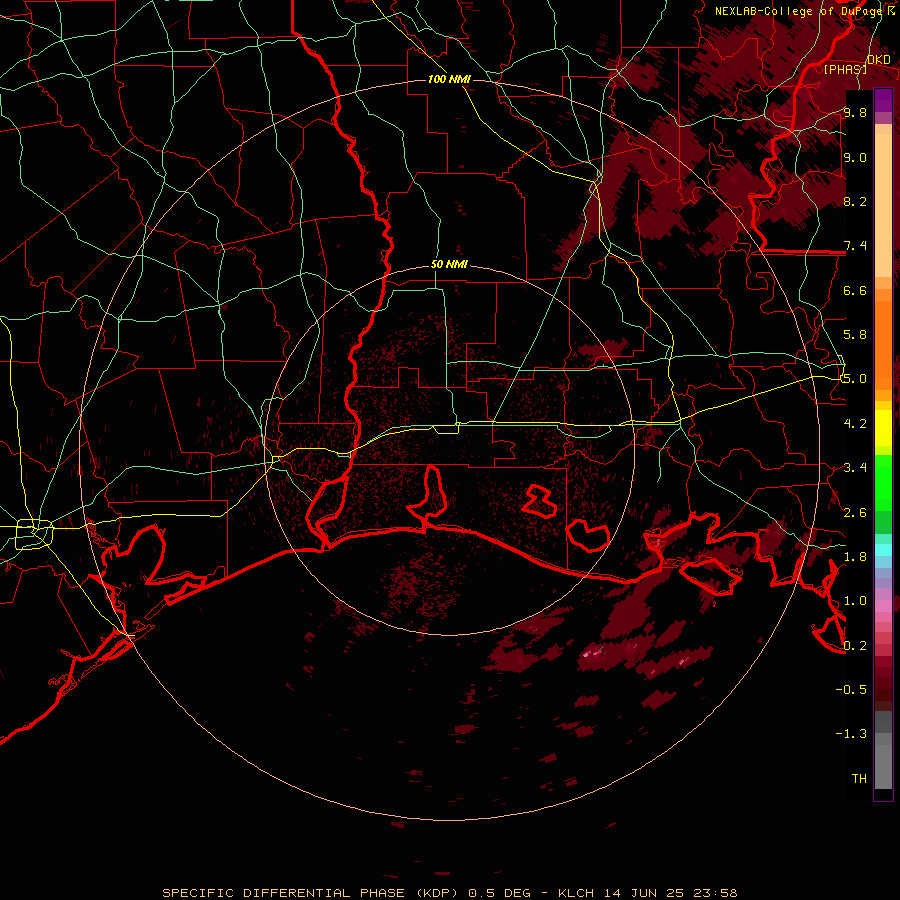Select the 5.8 scale value
The image size is (900, 900).
855,334
